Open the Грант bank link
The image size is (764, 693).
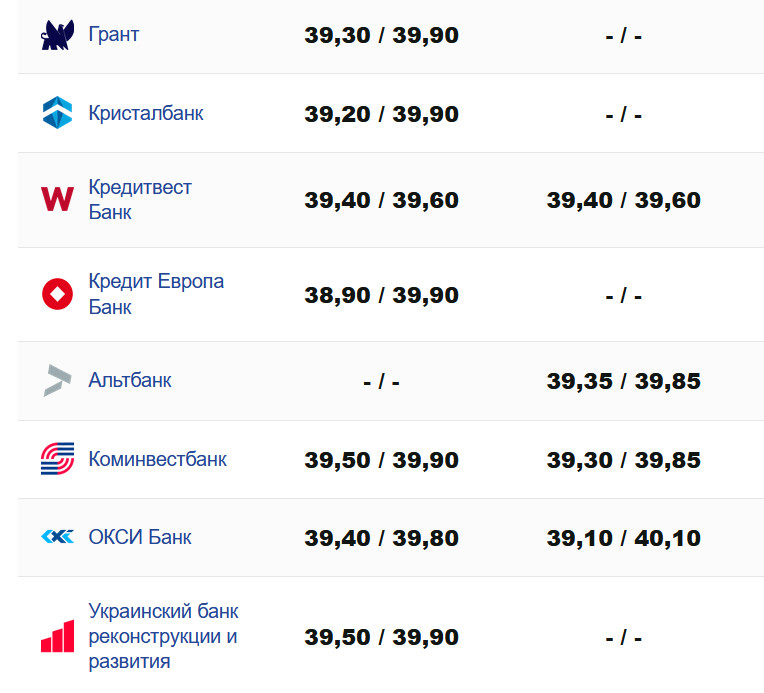pos(114,35)
